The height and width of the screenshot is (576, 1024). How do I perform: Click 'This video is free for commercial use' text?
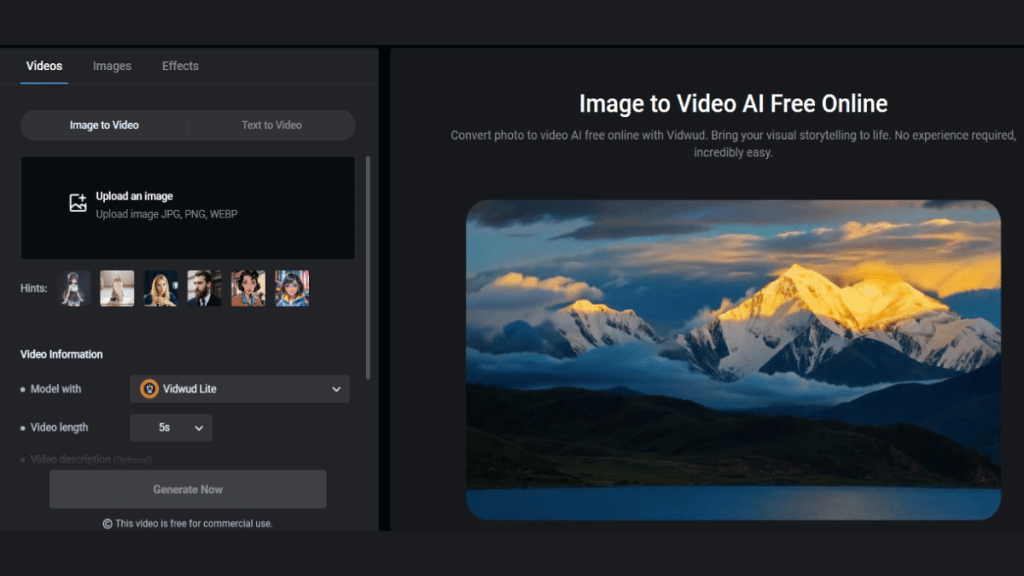(194, 524)
